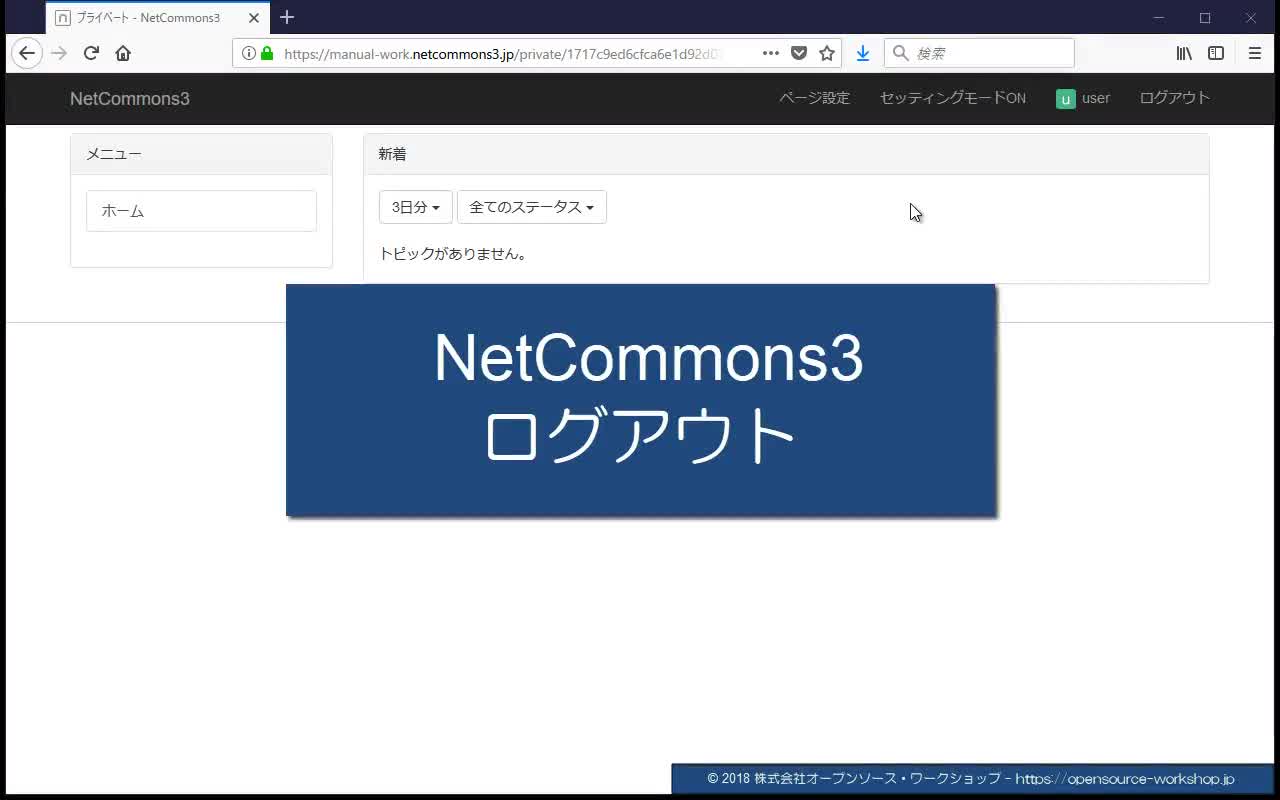Open the browser home page icon

coord(123,53)
